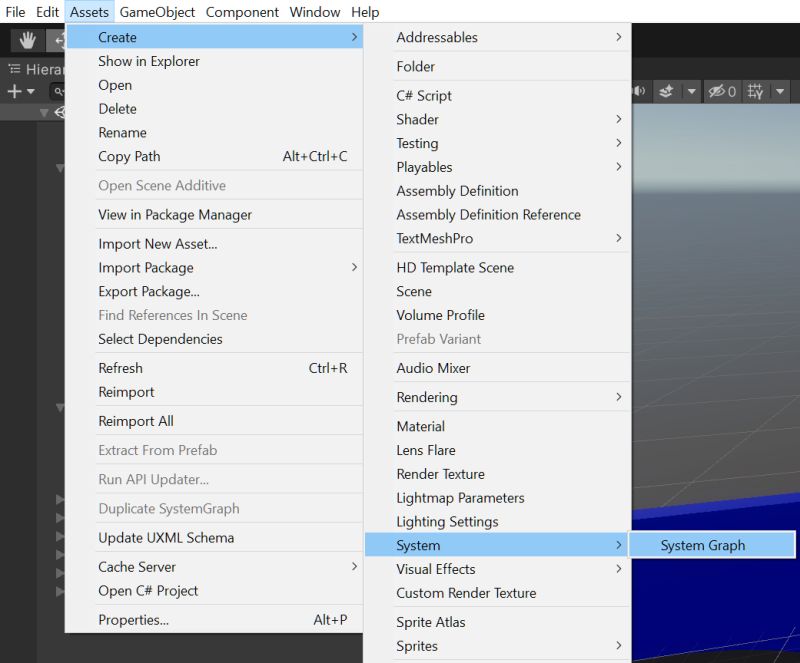
Task: Click the search magnifier in the Hierarchy
Action: pos(58,90)
